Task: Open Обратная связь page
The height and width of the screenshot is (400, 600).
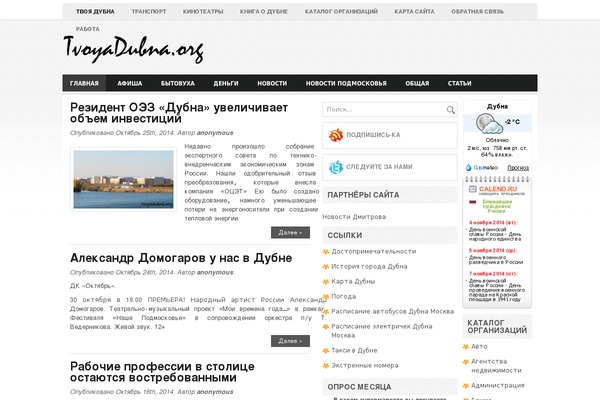Action: tap(478, 12)
